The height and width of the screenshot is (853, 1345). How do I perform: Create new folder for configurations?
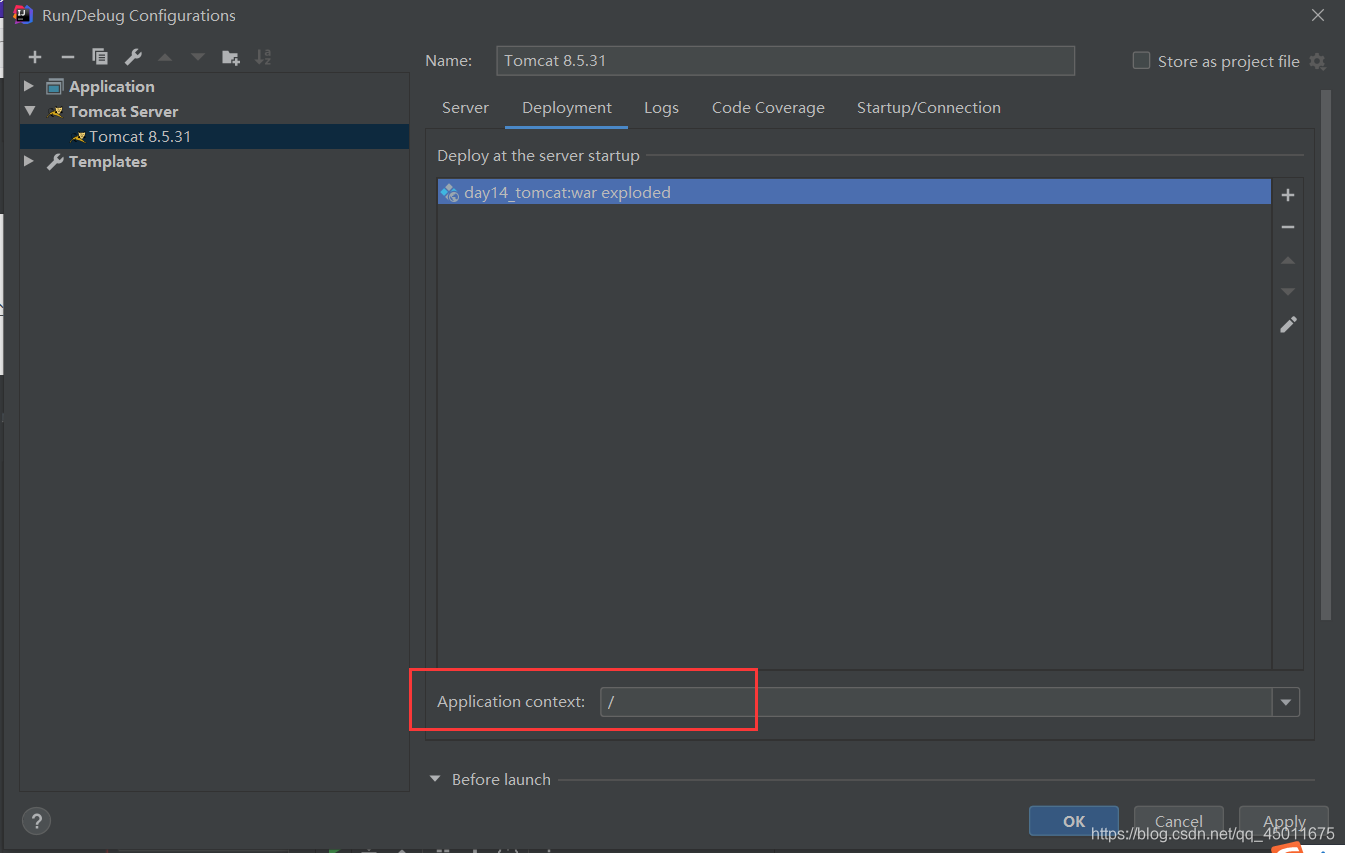tap(231, 57)
